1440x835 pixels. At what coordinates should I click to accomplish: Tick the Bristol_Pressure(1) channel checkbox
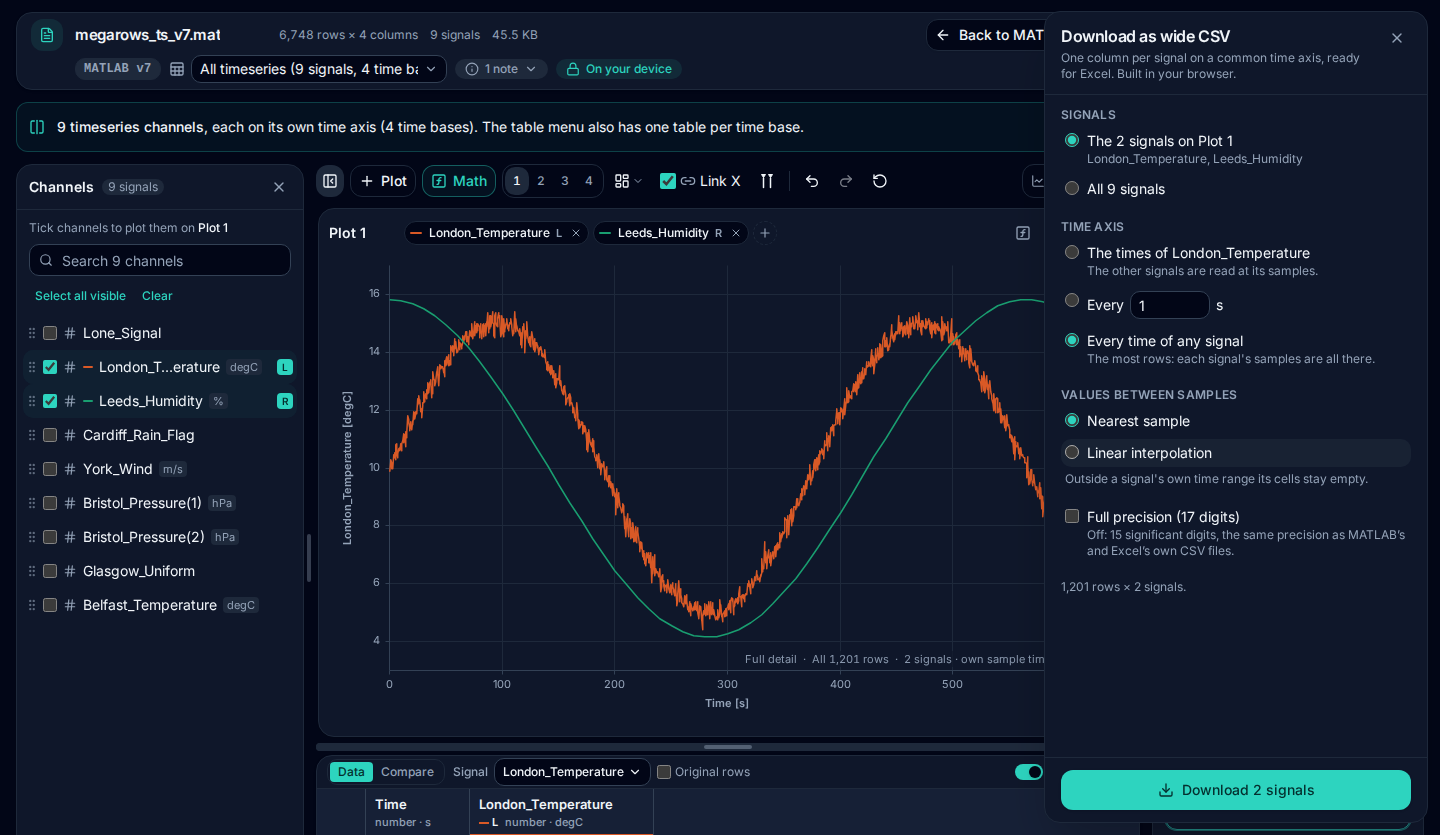coord(50,503)
